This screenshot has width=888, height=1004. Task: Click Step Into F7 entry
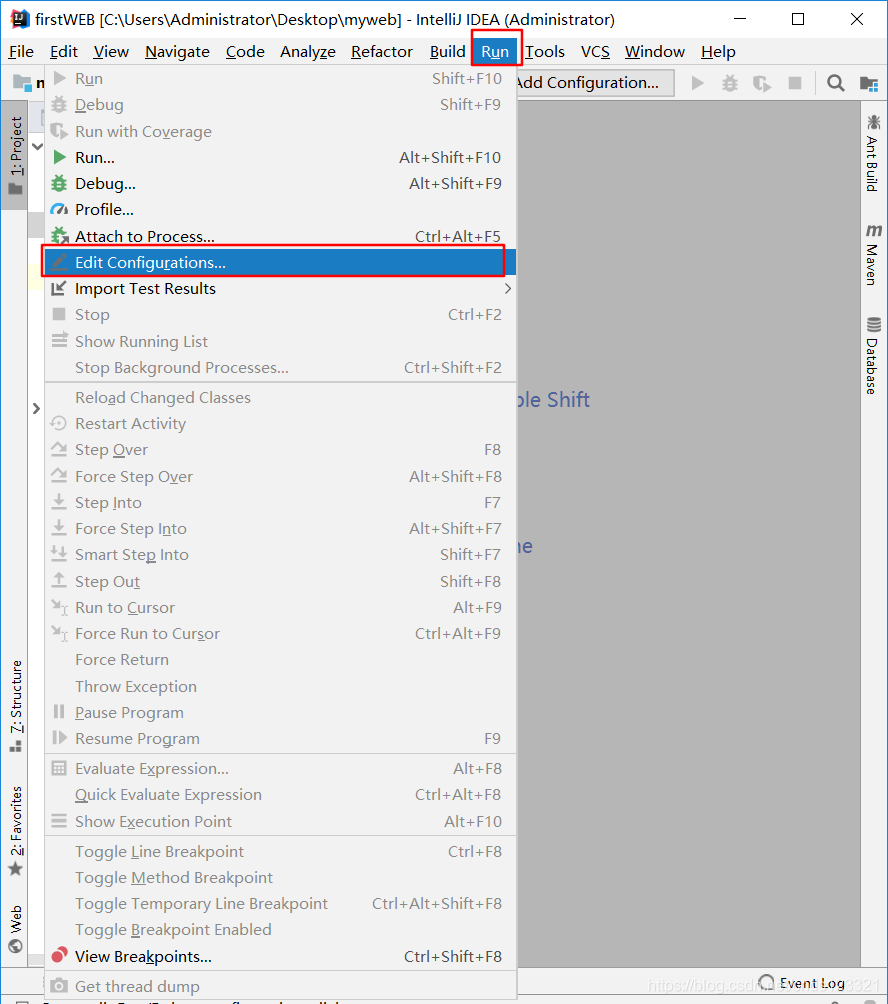click(x=280, y=503)
